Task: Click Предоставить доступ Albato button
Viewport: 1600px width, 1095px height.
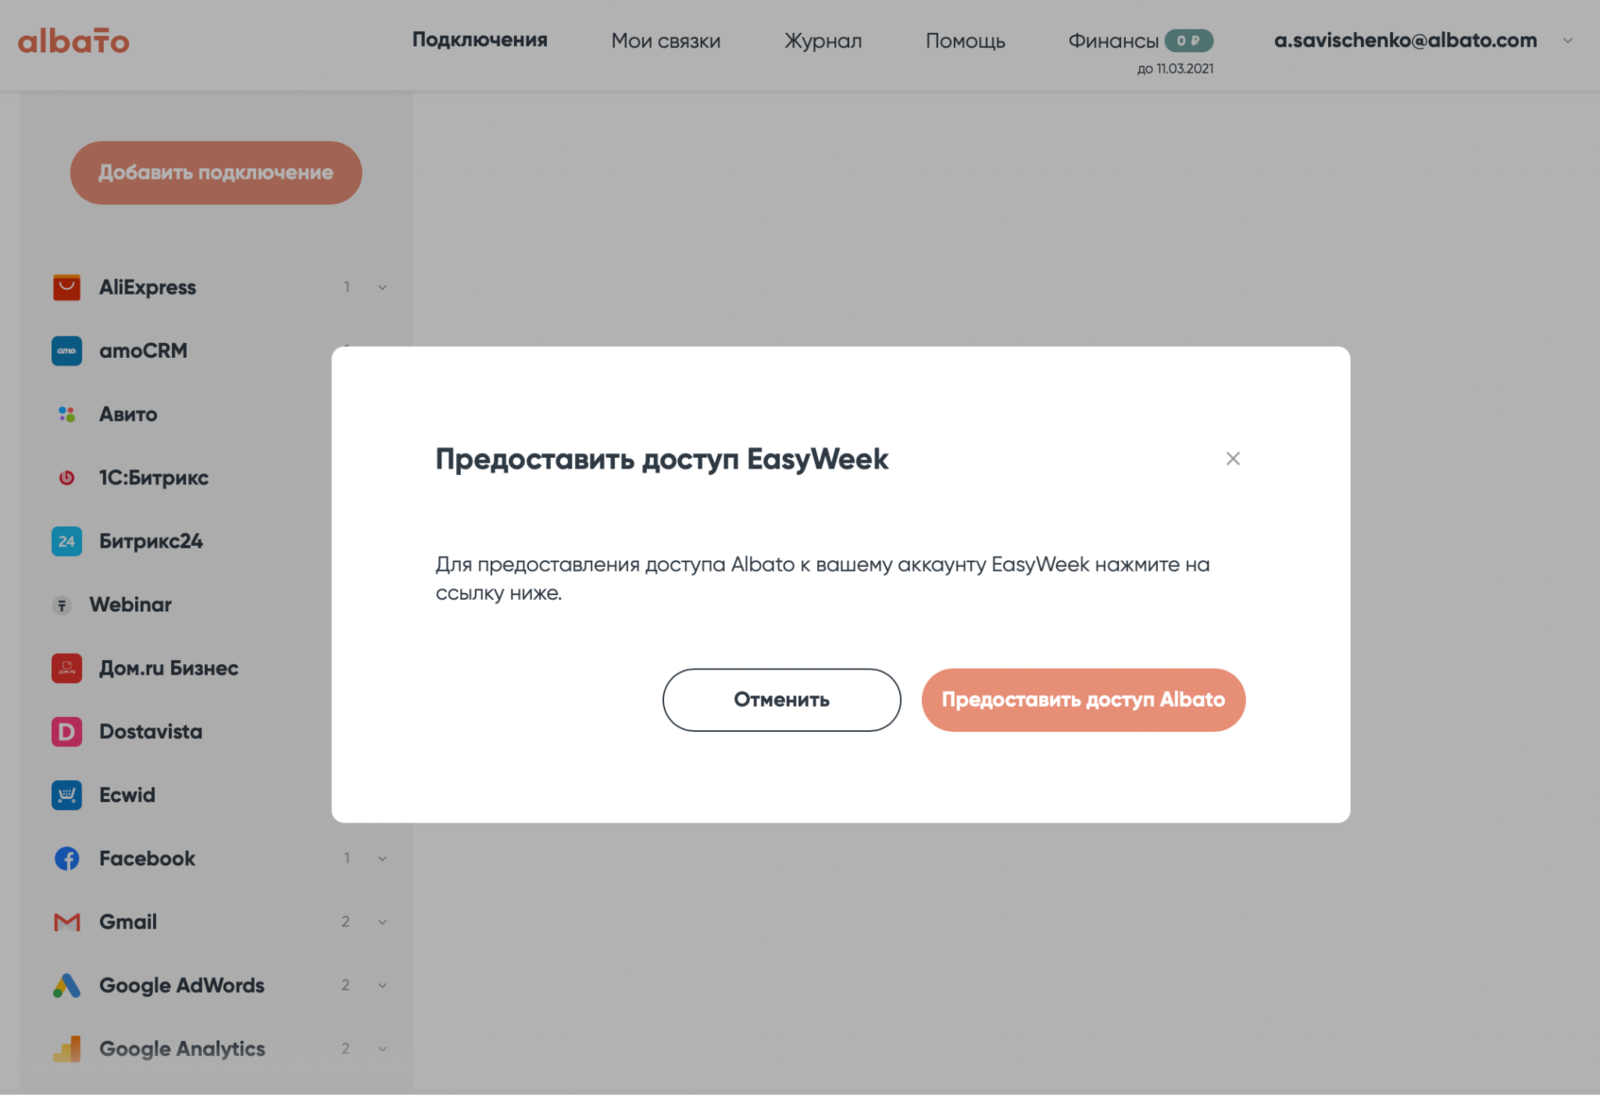Action: tap(1082, 700)
